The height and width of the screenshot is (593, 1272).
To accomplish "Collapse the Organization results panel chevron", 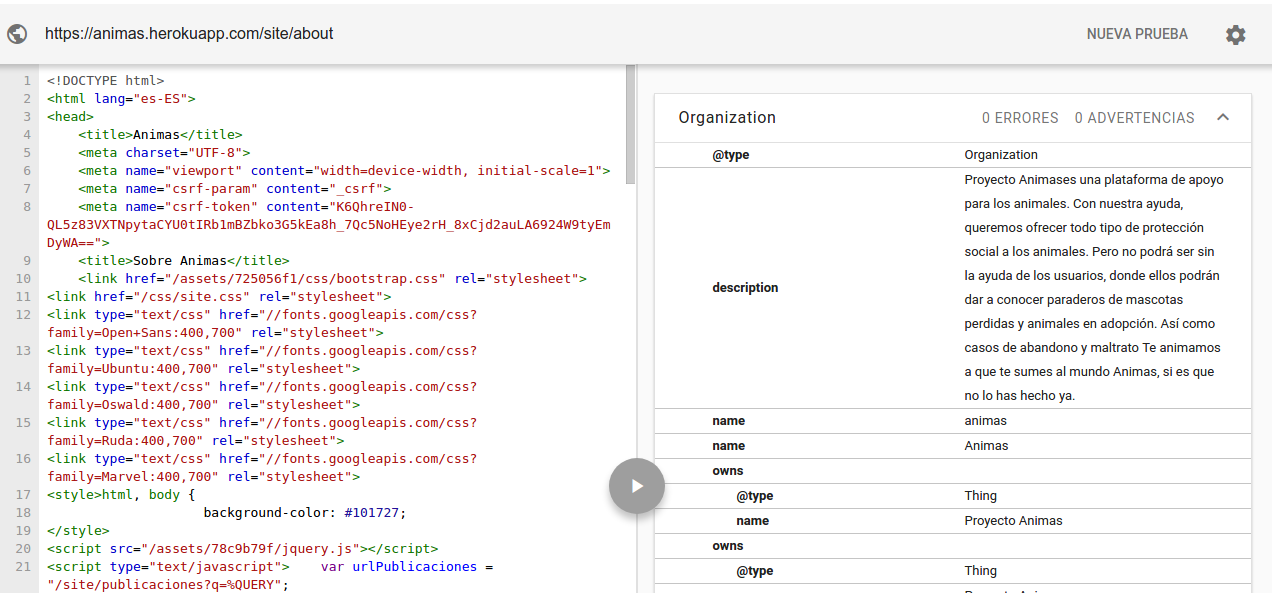I will (1223, 117).
